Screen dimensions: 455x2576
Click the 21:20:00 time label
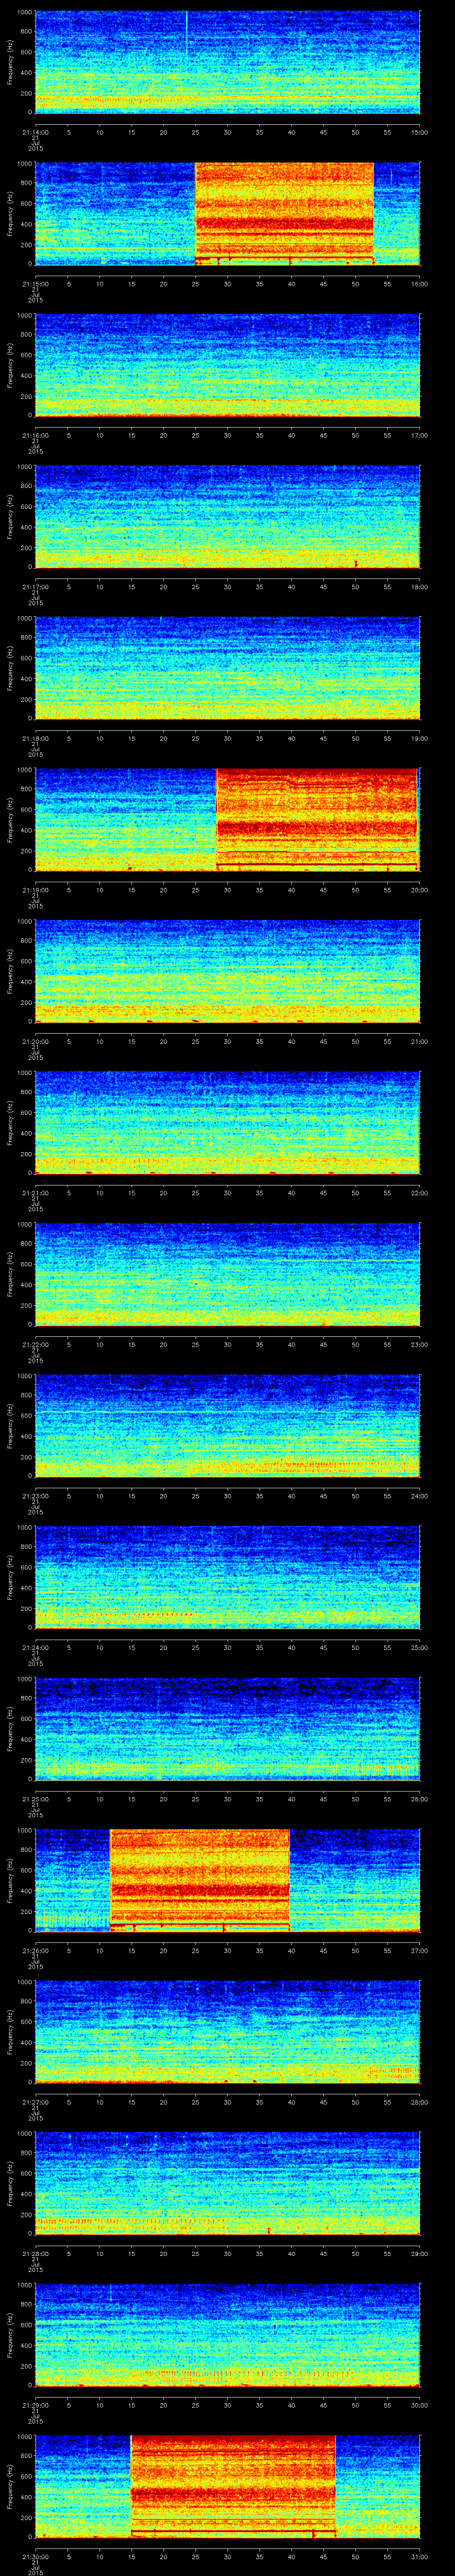(35, 1041)
